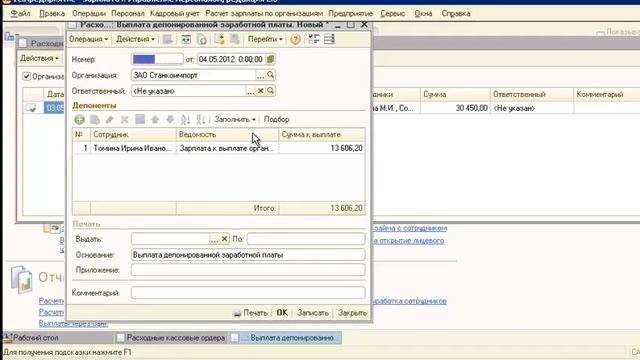
Task: Clear the Ответственный field with X
Action: [x=260, y=91]
